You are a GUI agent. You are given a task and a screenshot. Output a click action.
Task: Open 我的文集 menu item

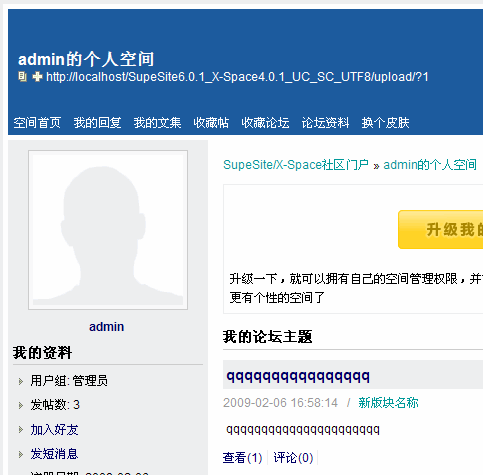(157, 123)
